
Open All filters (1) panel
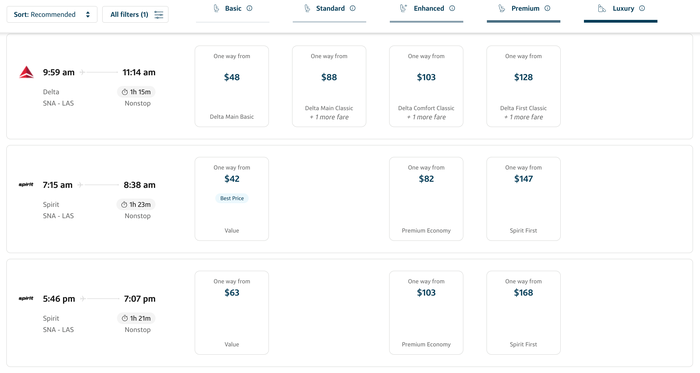coord(135,14)
